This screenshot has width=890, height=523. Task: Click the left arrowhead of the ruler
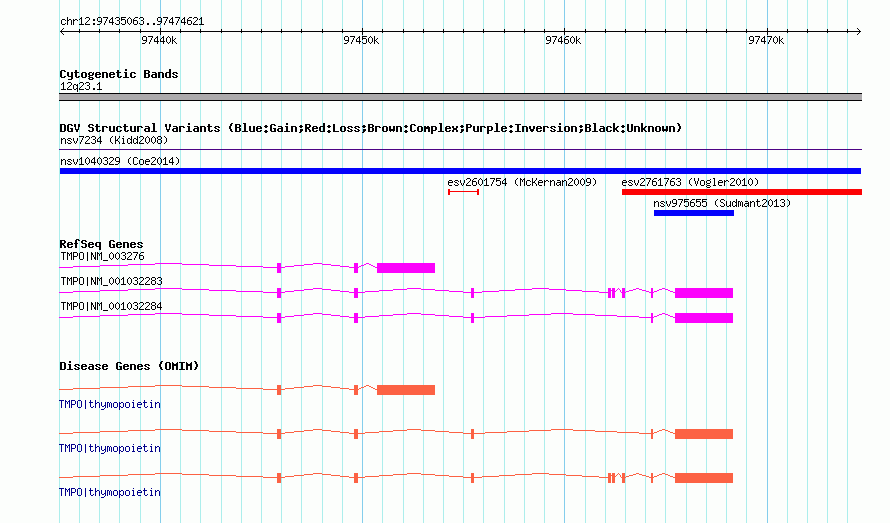click(x=62, y=31)
